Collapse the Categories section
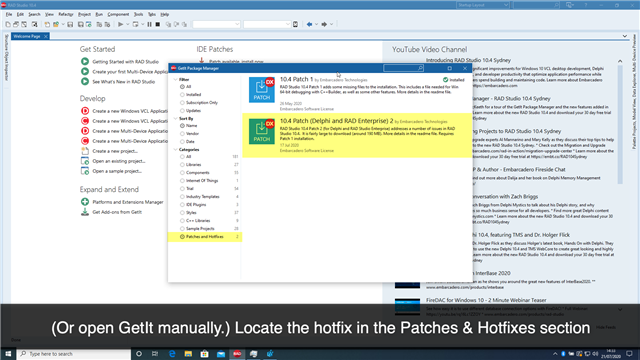This screenshot has height=360, width=640. (176, 149)
